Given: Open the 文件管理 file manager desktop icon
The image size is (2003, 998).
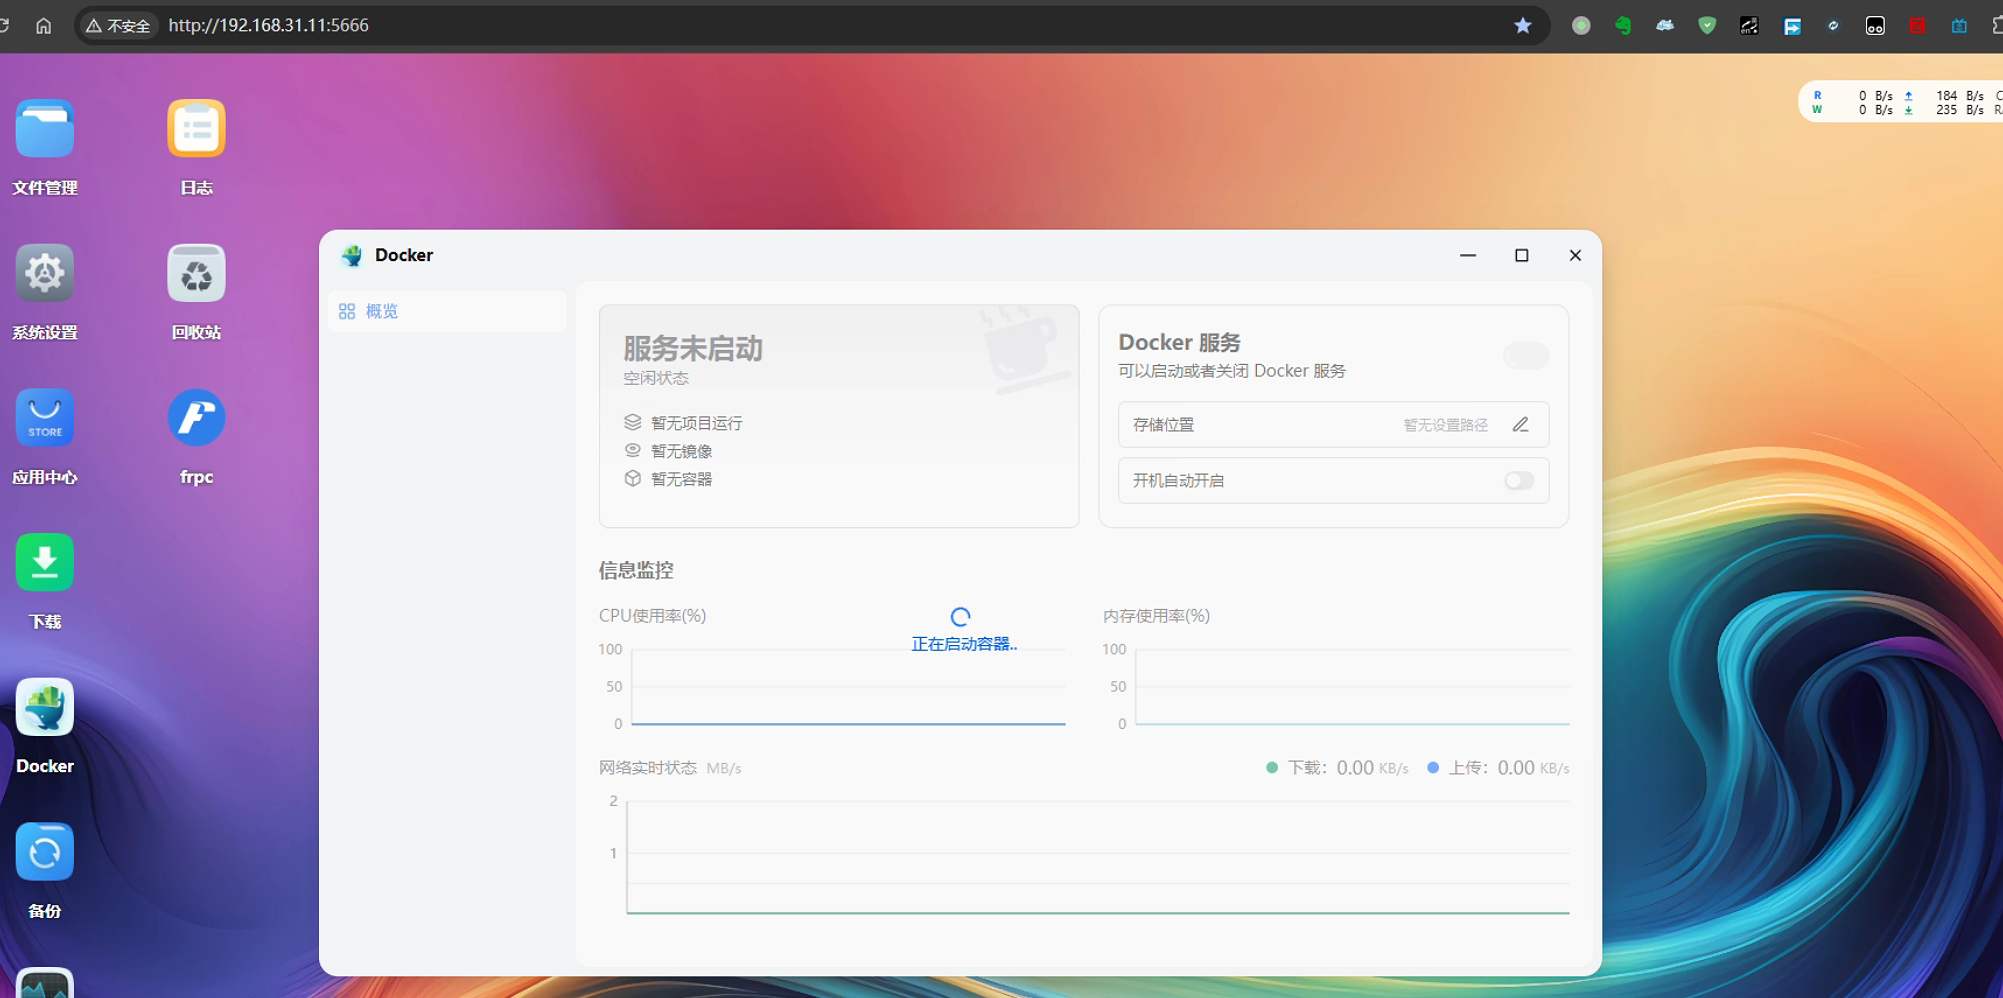Looking at the screenshot, I should point(45,129).
